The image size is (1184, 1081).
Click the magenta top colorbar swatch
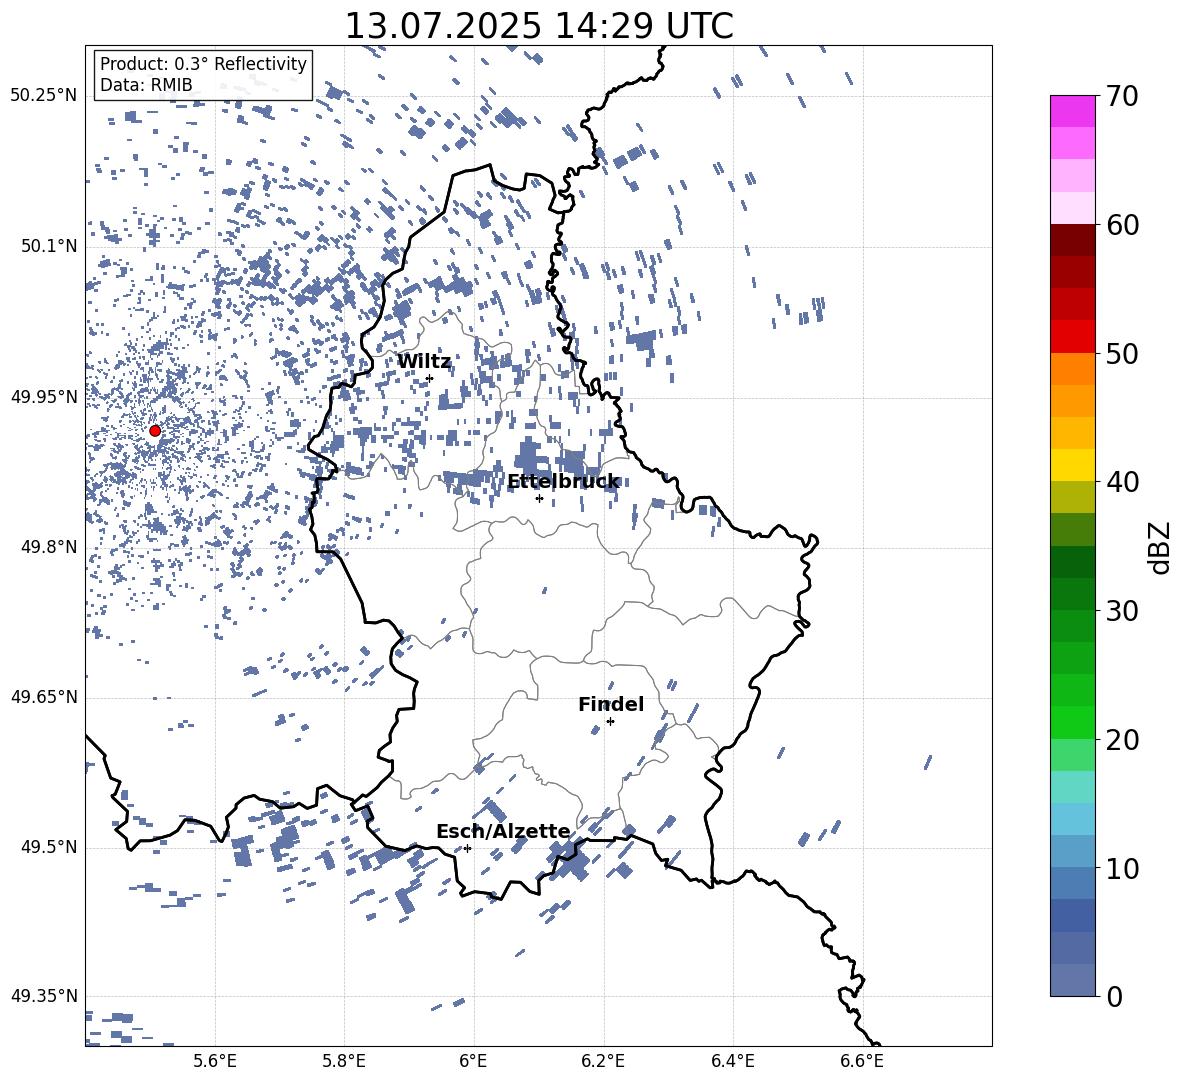tap(1072, 112)
